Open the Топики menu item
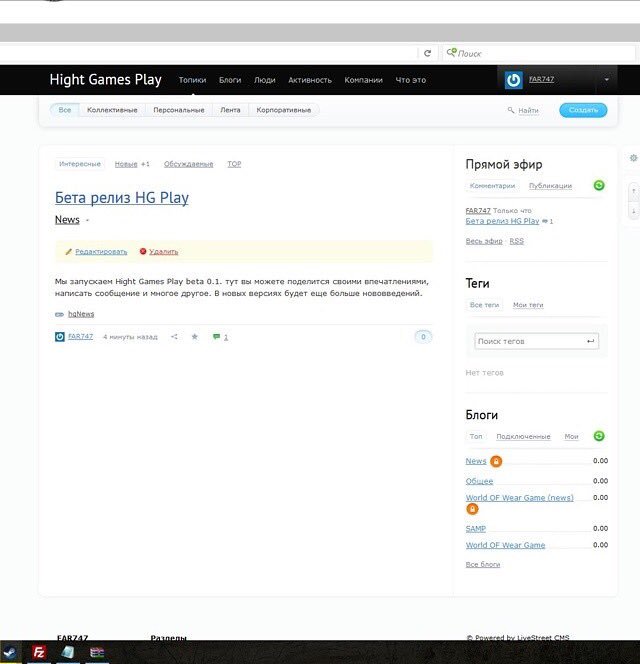 click(192, 80)
